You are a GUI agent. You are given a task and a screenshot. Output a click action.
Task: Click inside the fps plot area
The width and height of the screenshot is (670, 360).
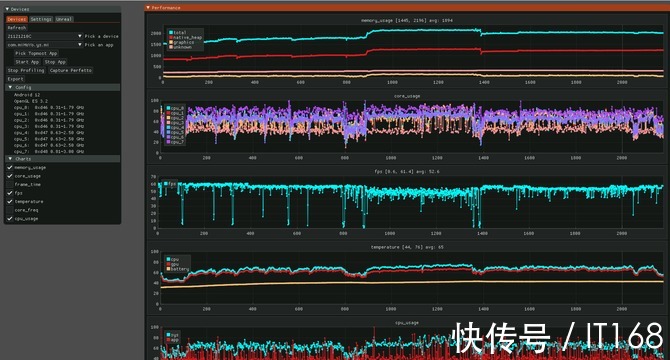pos(410,202)
